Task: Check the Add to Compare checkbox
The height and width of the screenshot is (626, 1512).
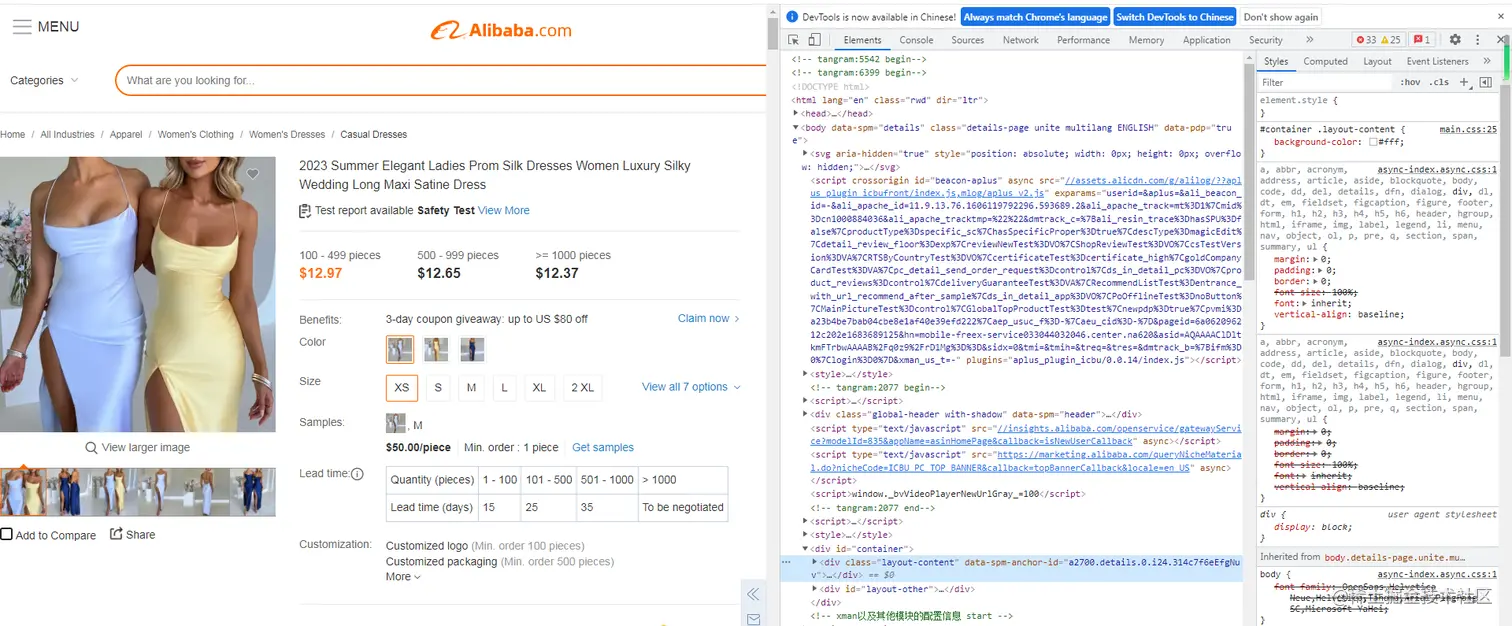Action: [x=6, y=534]
